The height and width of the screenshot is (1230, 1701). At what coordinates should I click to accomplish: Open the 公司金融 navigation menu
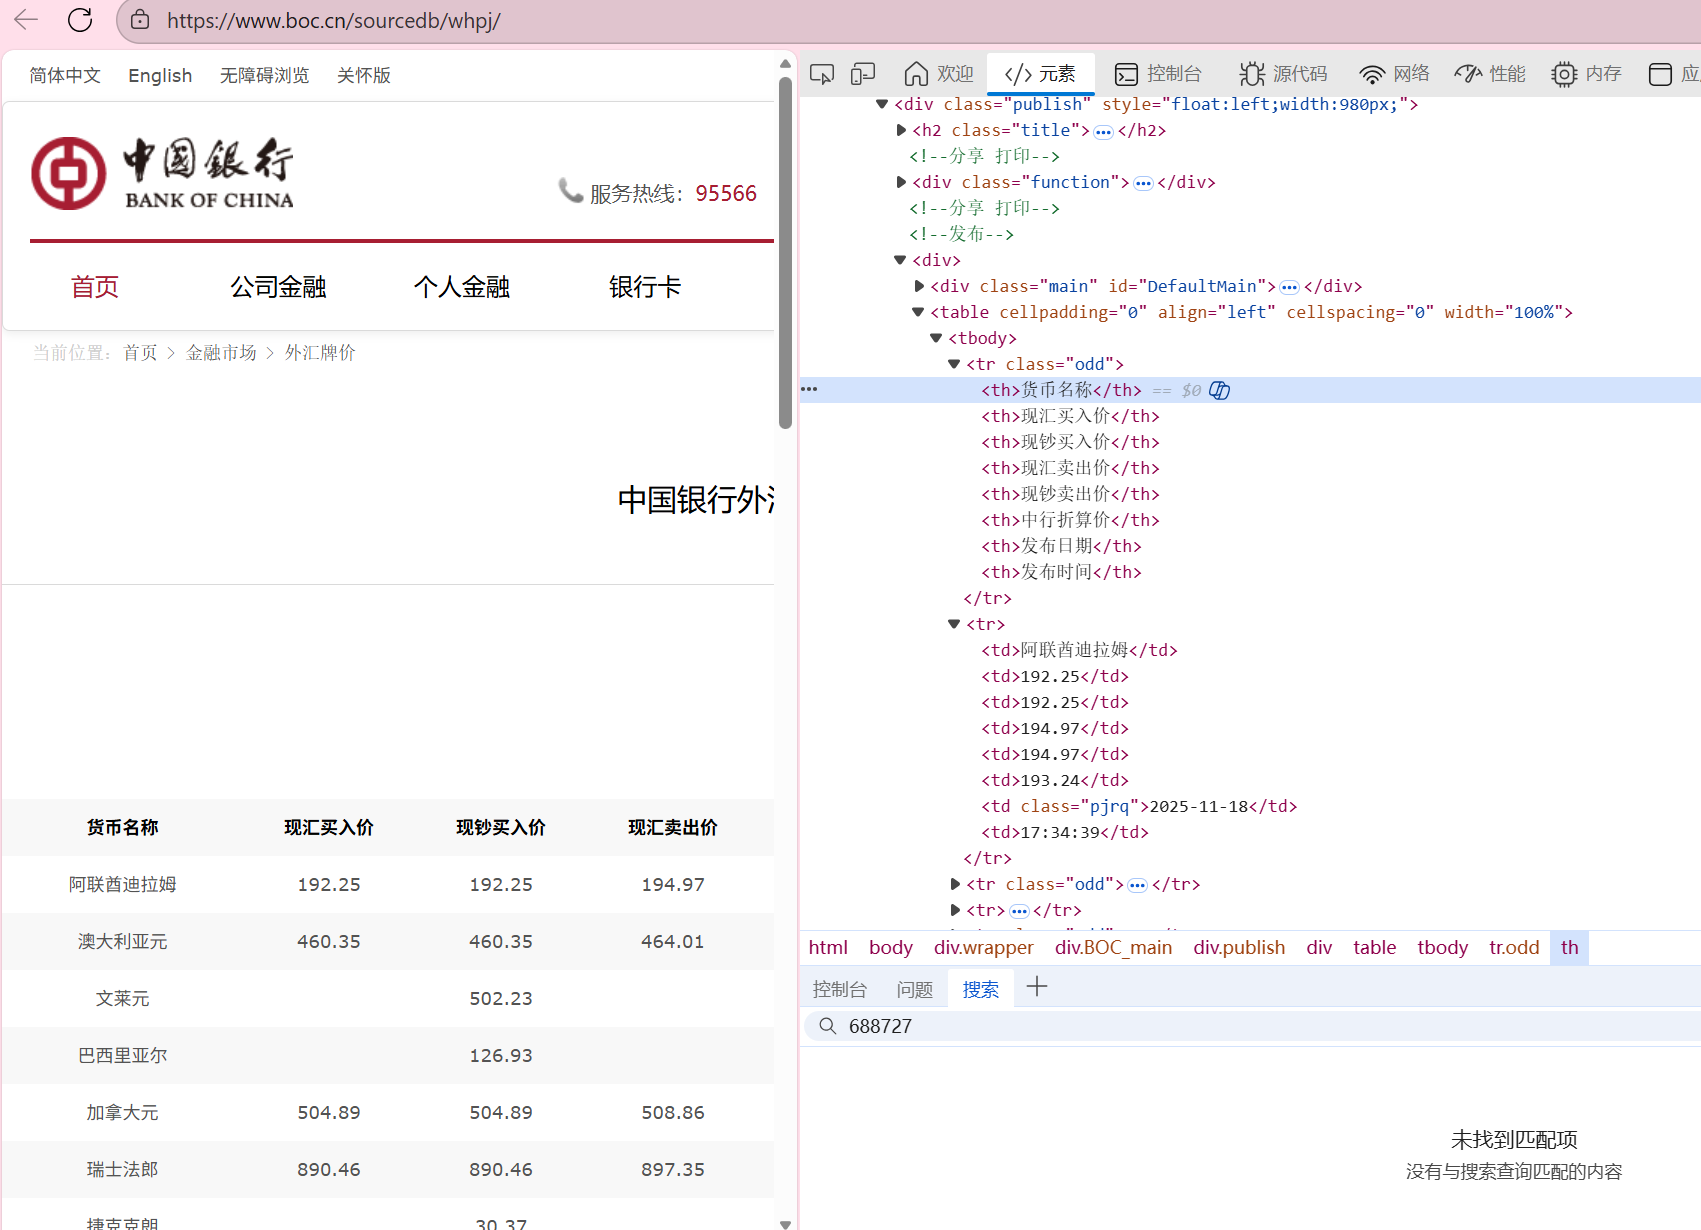[278, 287]
